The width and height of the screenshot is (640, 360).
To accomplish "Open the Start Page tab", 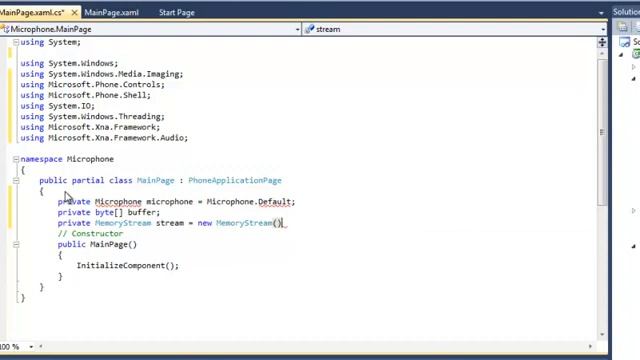I will coord(177,13).
